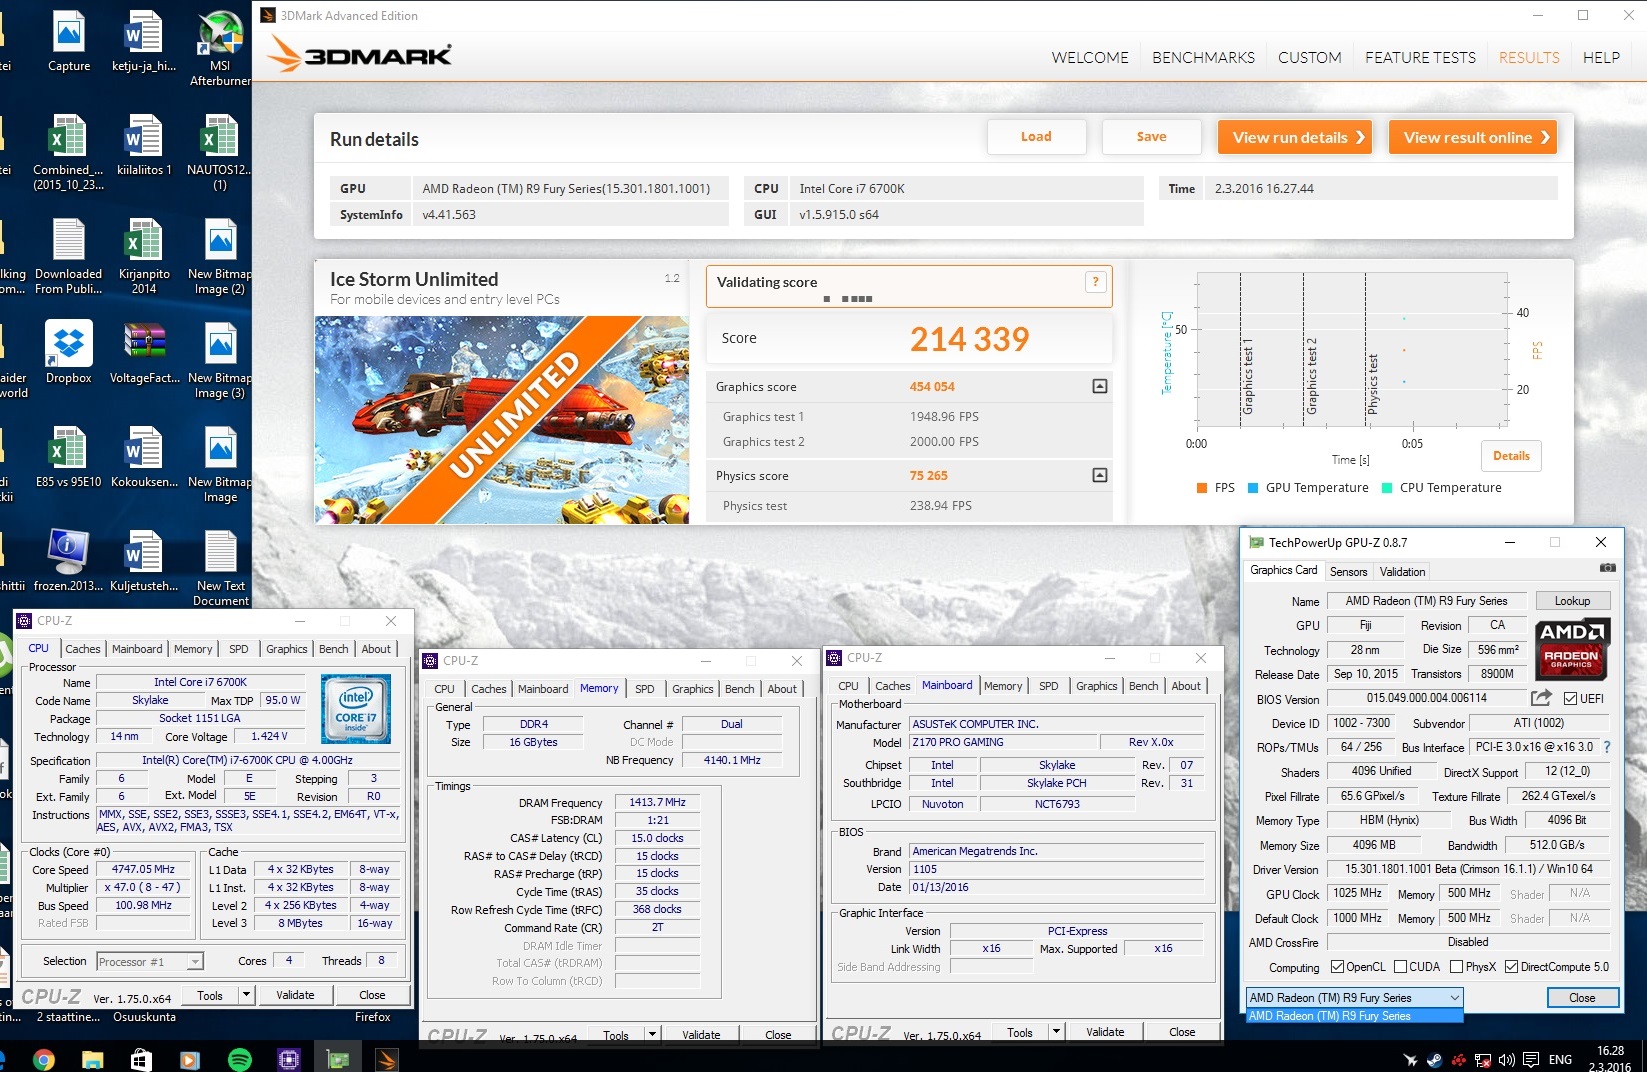Image resolution: width=1647 pixels, height=1072 pixels.
Task: Open the Processor #1 selection dropdown in CPU-Z
Action: point(150,962)
